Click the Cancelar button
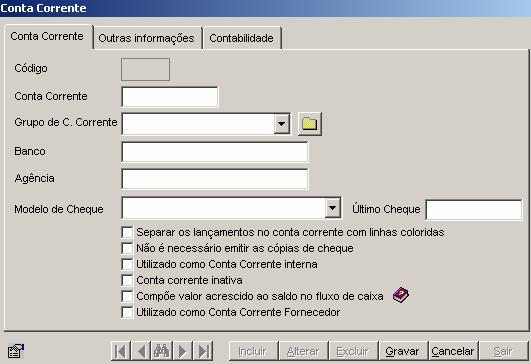 453,351
